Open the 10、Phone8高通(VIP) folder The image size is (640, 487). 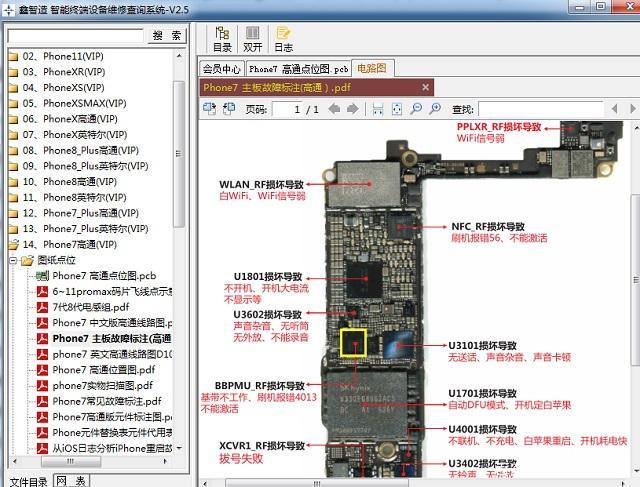pyautogui.click(x=70, y=182)
